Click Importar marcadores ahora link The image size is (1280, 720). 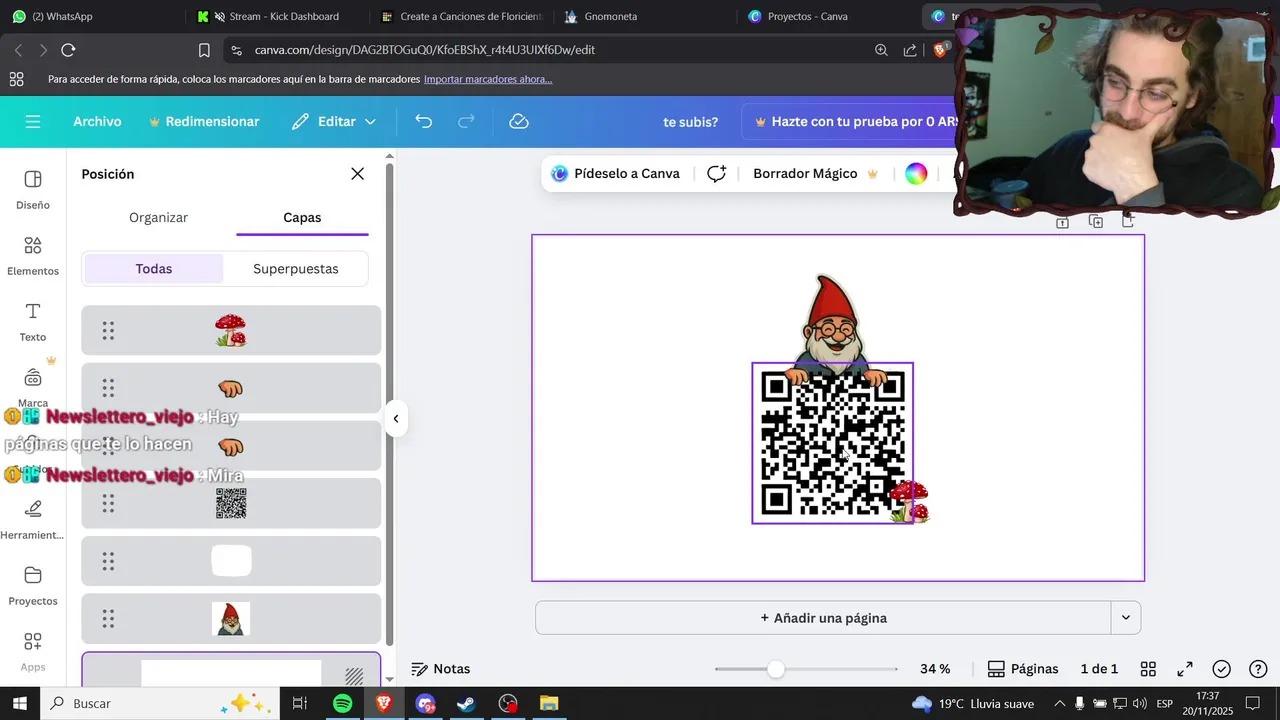pyautogui.click(x=488, y=79)
